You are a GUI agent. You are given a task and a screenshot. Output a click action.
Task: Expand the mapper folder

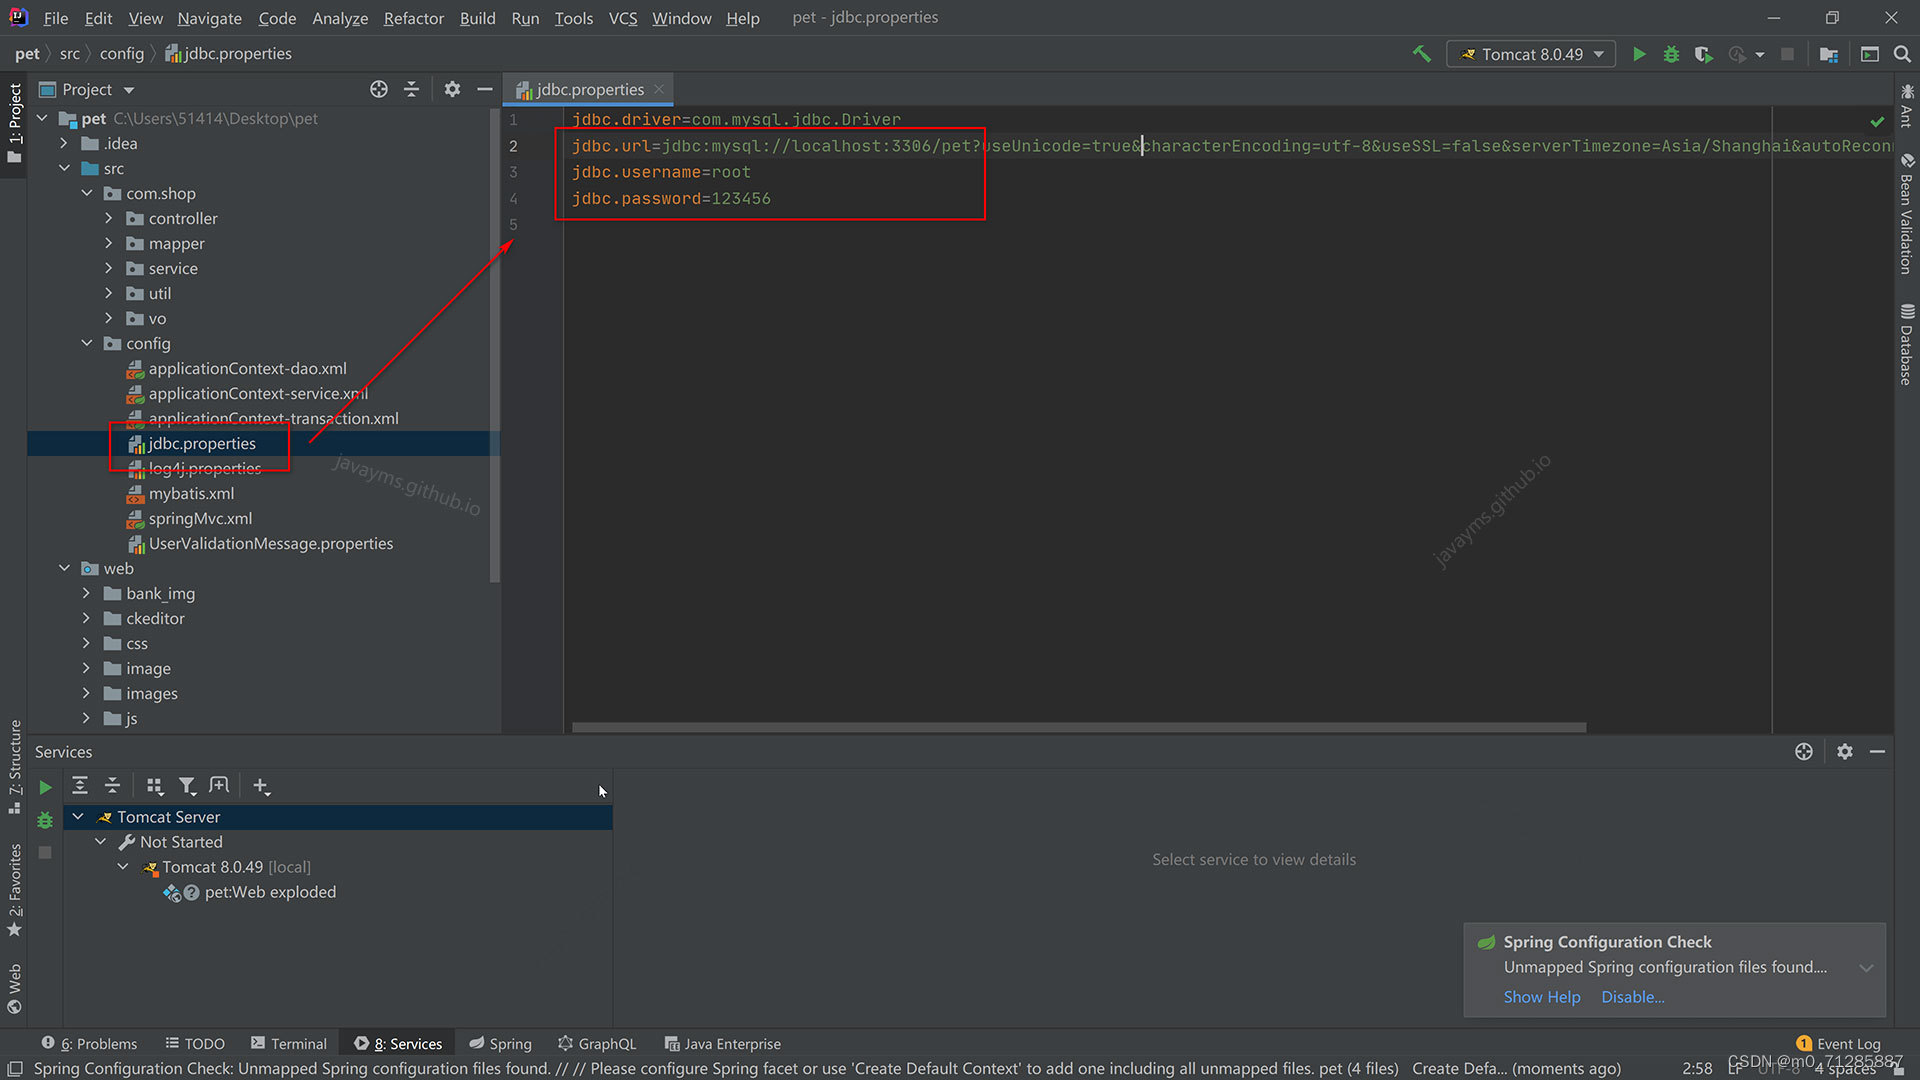109,243
